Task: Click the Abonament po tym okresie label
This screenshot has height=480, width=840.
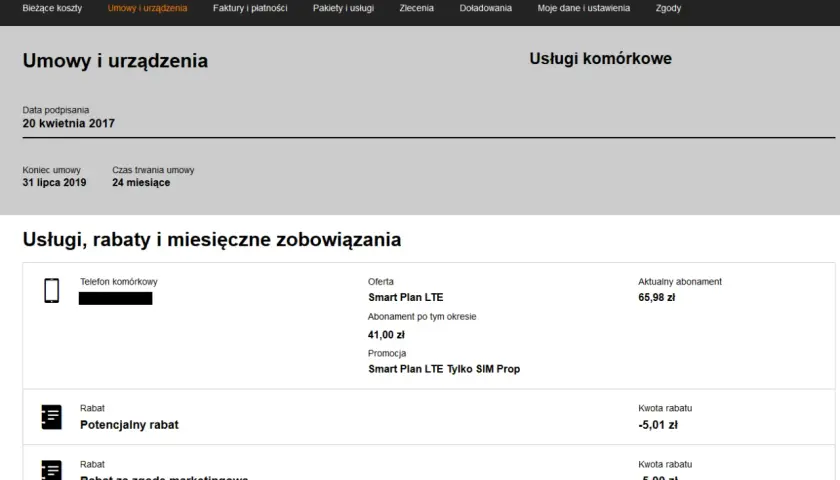Action: (x=422, y=317)
